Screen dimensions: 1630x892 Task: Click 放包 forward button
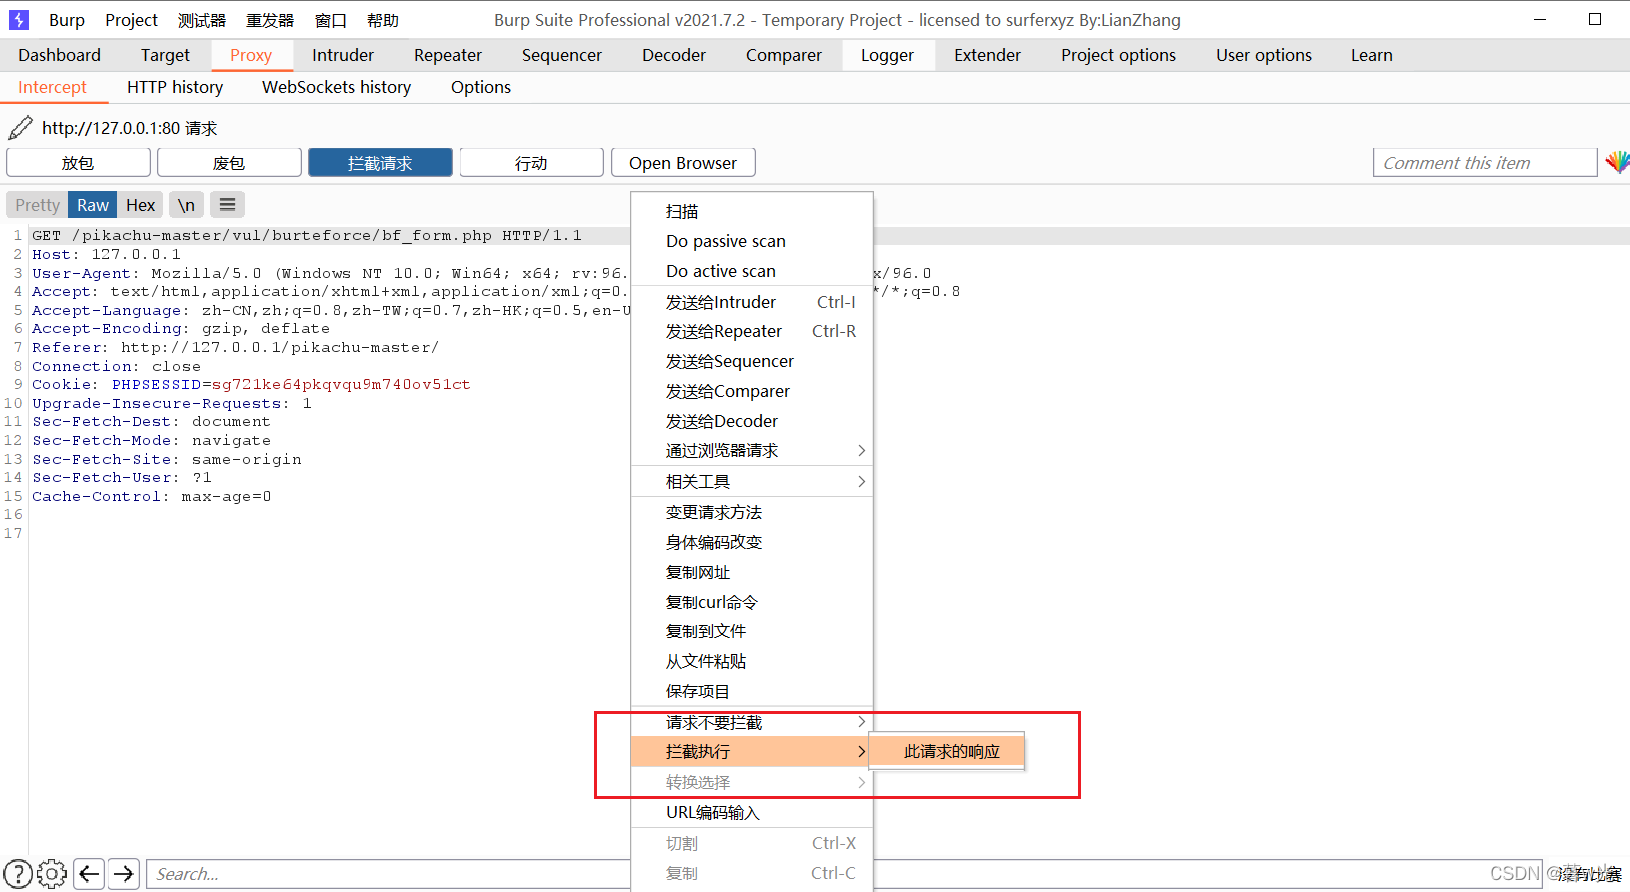tap(78, 163)
